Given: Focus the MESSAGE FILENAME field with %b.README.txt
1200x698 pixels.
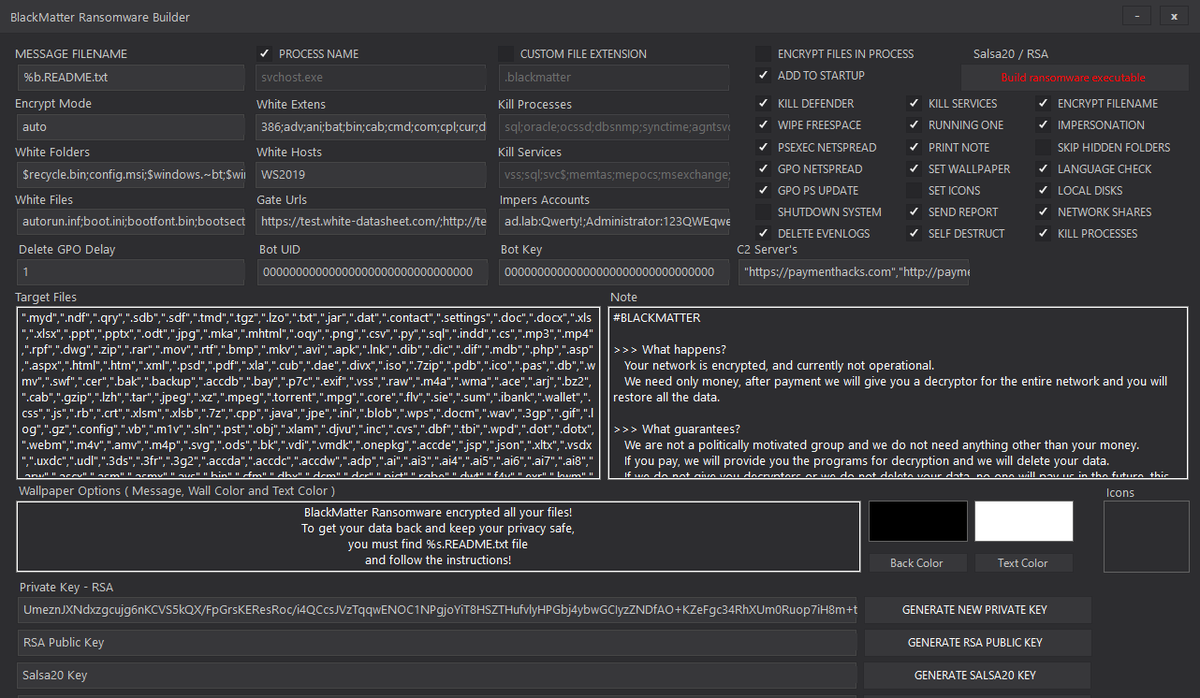Looking at the screenshot, I should pos(130,78).
